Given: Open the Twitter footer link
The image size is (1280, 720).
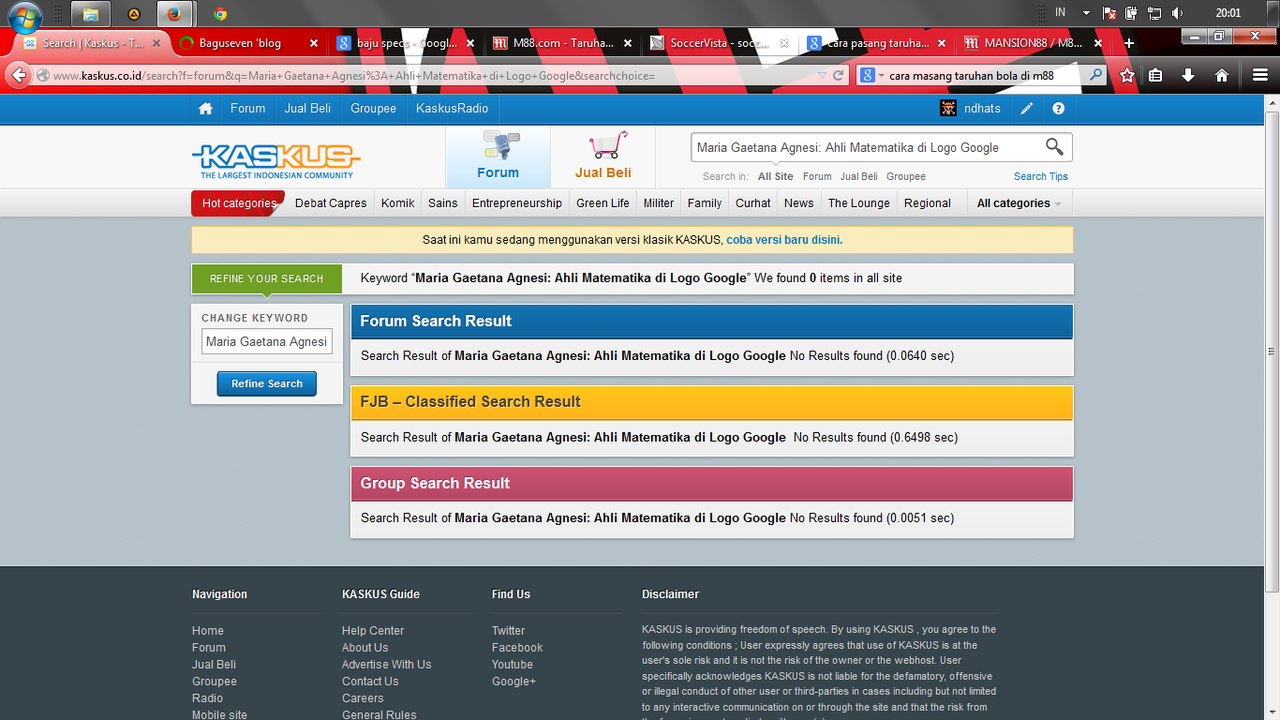Looking at the screenshot, I should [x=508, y=631].
